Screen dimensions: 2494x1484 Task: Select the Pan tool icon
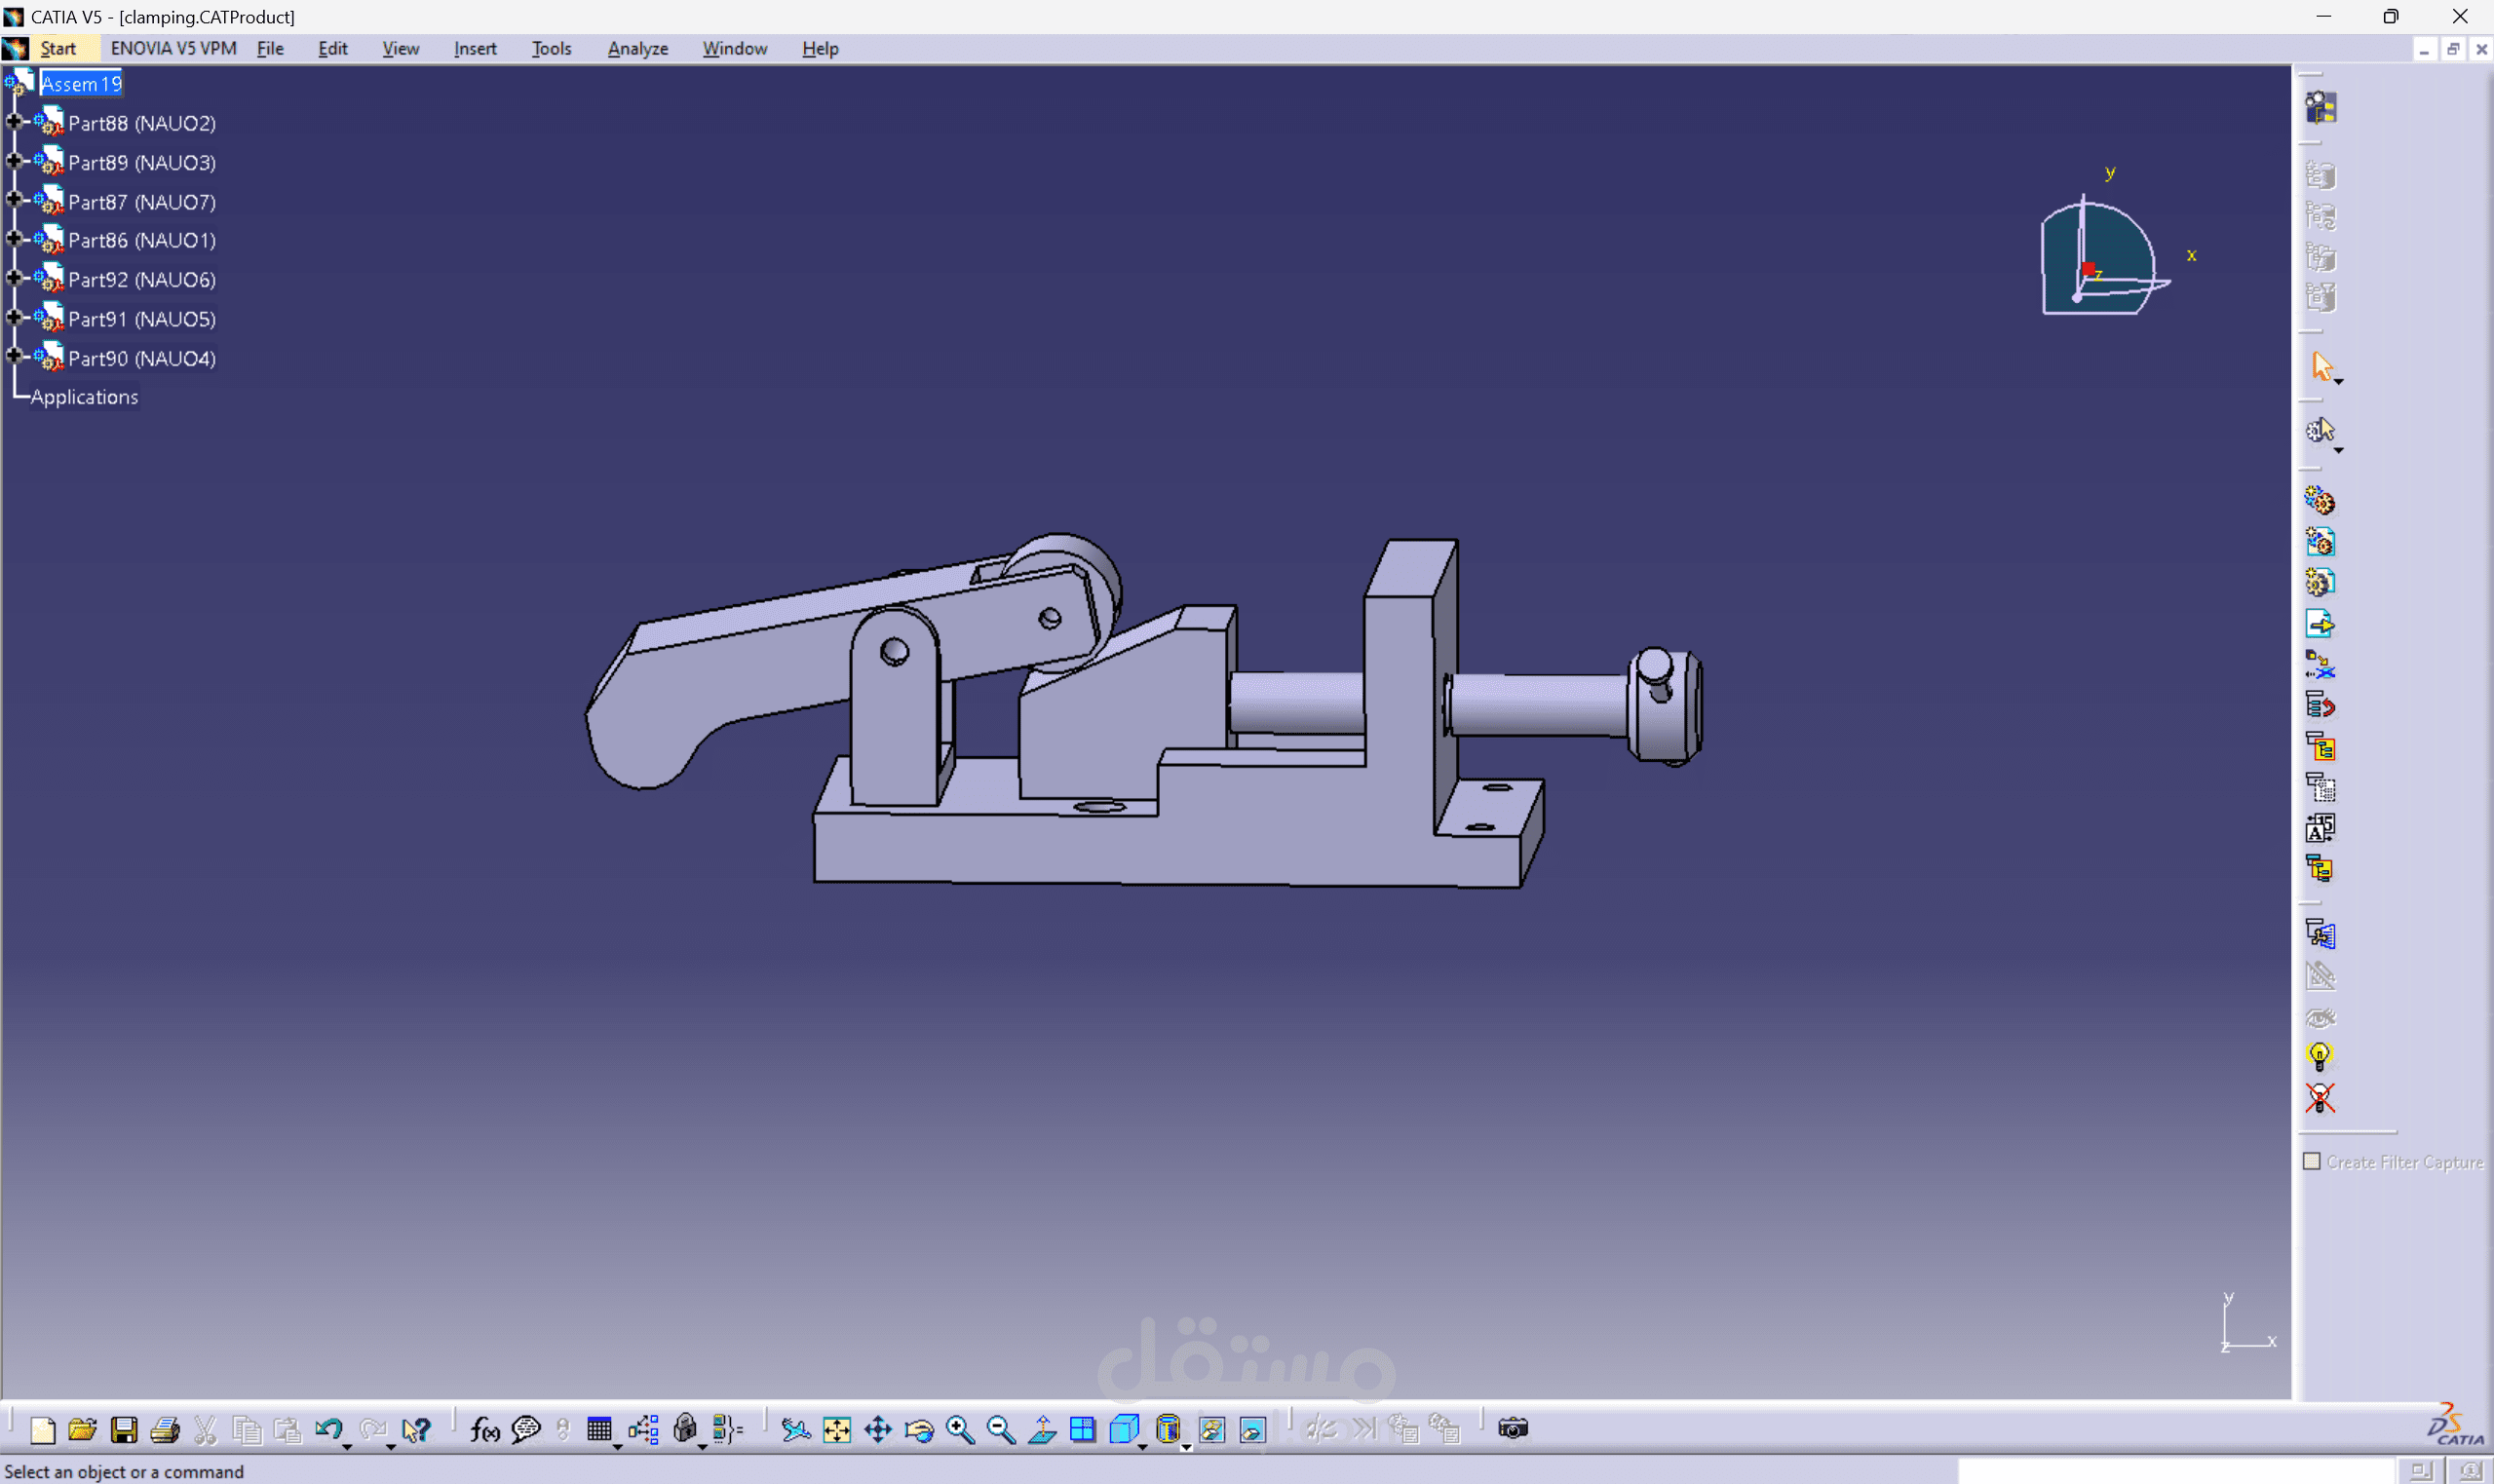click(x=877, y=1430)
